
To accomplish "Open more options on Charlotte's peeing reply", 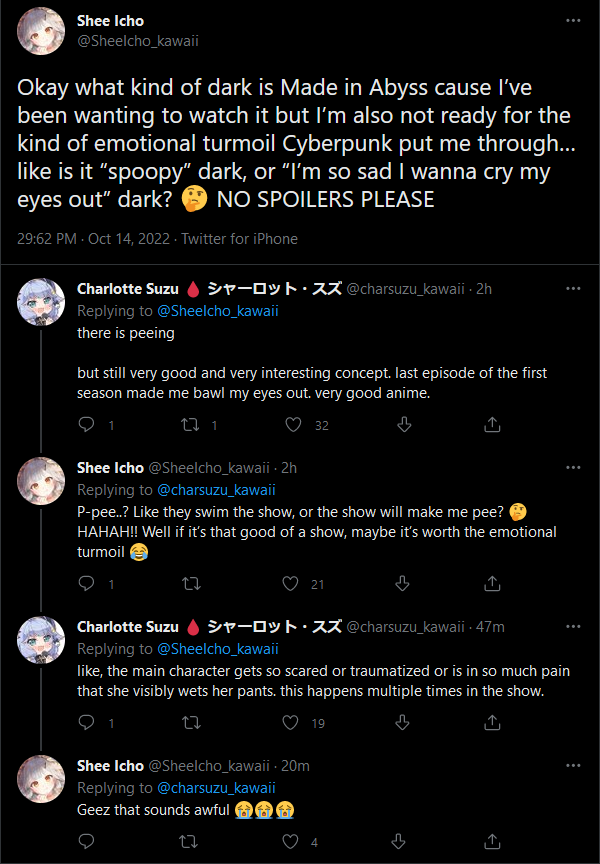I will [x=572, y=289].
